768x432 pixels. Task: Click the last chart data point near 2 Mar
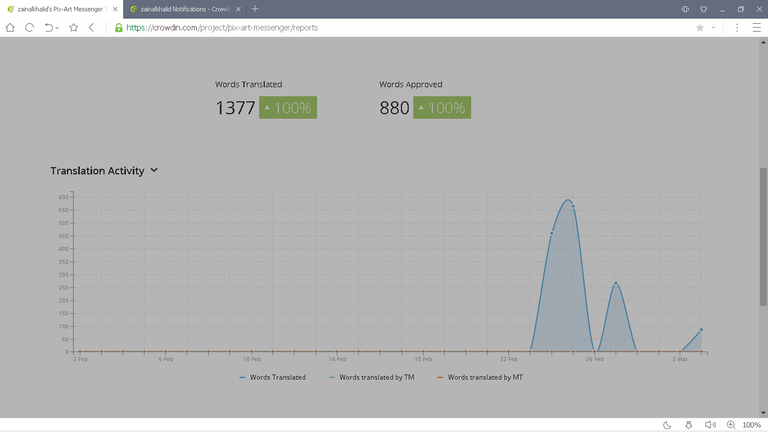click(701, 330)
